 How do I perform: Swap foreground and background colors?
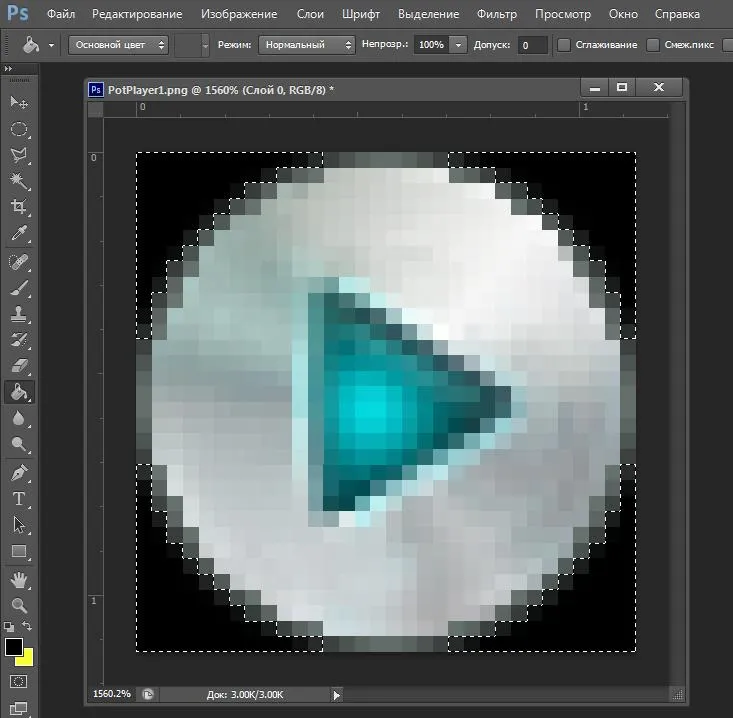tap(27, 626)
